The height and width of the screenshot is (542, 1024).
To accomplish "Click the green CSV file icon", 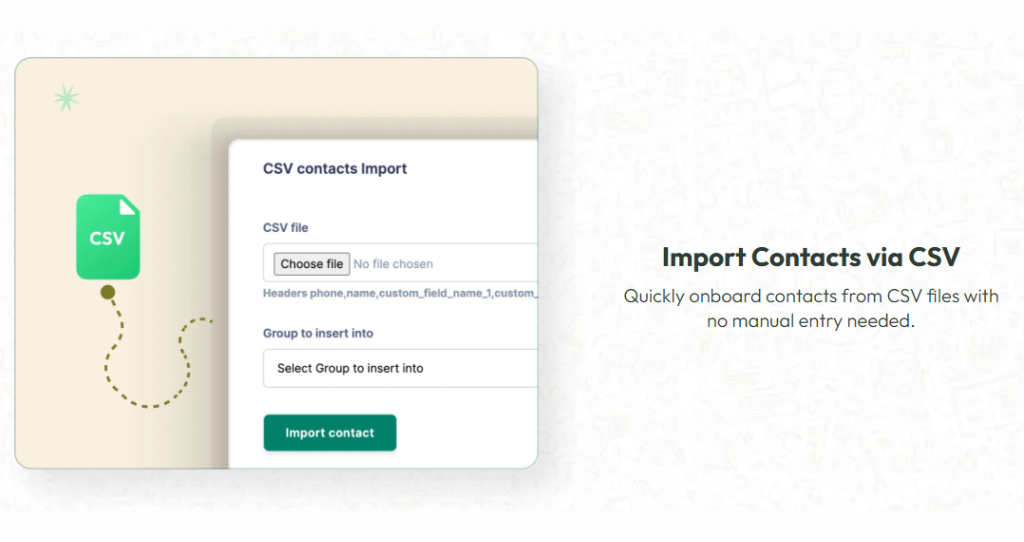I will pyautogui.click(x=108, y=236).
